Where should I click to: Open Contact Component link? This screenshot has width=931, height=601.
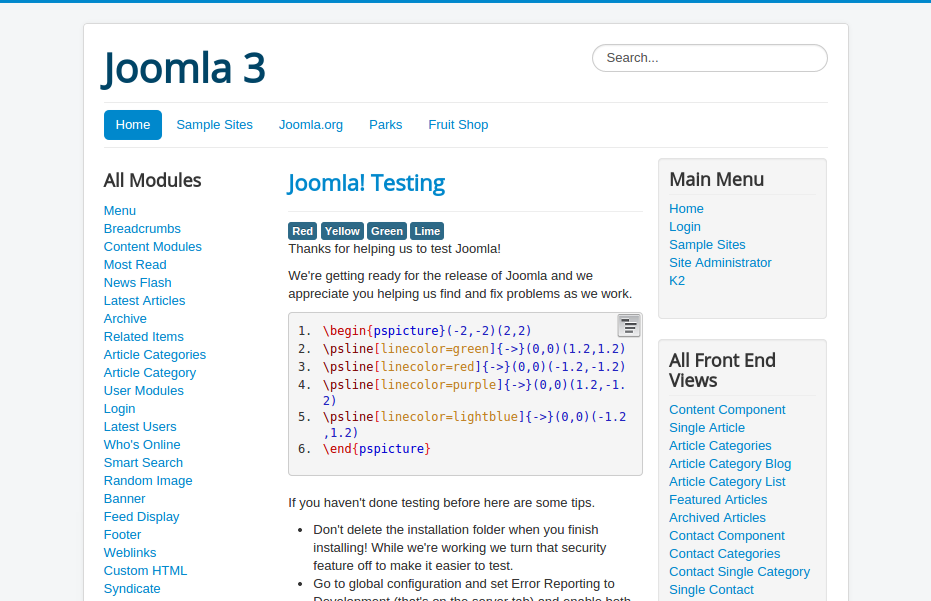(x=727, y=536)
